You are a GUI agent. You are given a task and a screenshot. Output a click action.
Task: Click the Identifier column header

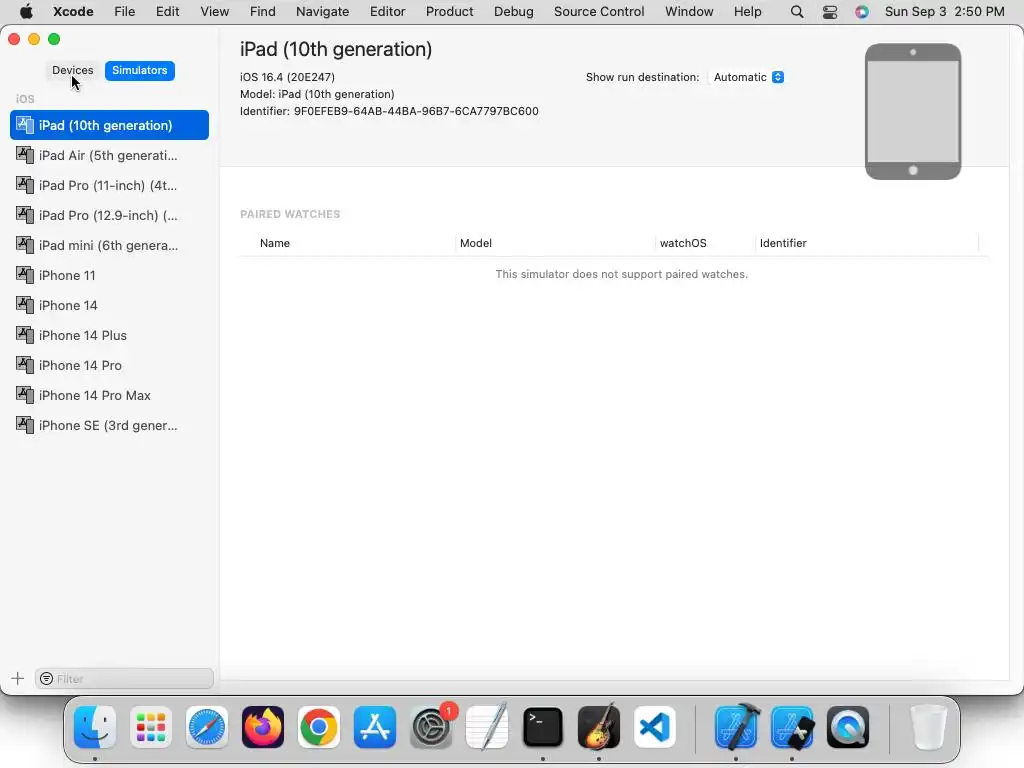pyautogui.click(x=783, y=243)
